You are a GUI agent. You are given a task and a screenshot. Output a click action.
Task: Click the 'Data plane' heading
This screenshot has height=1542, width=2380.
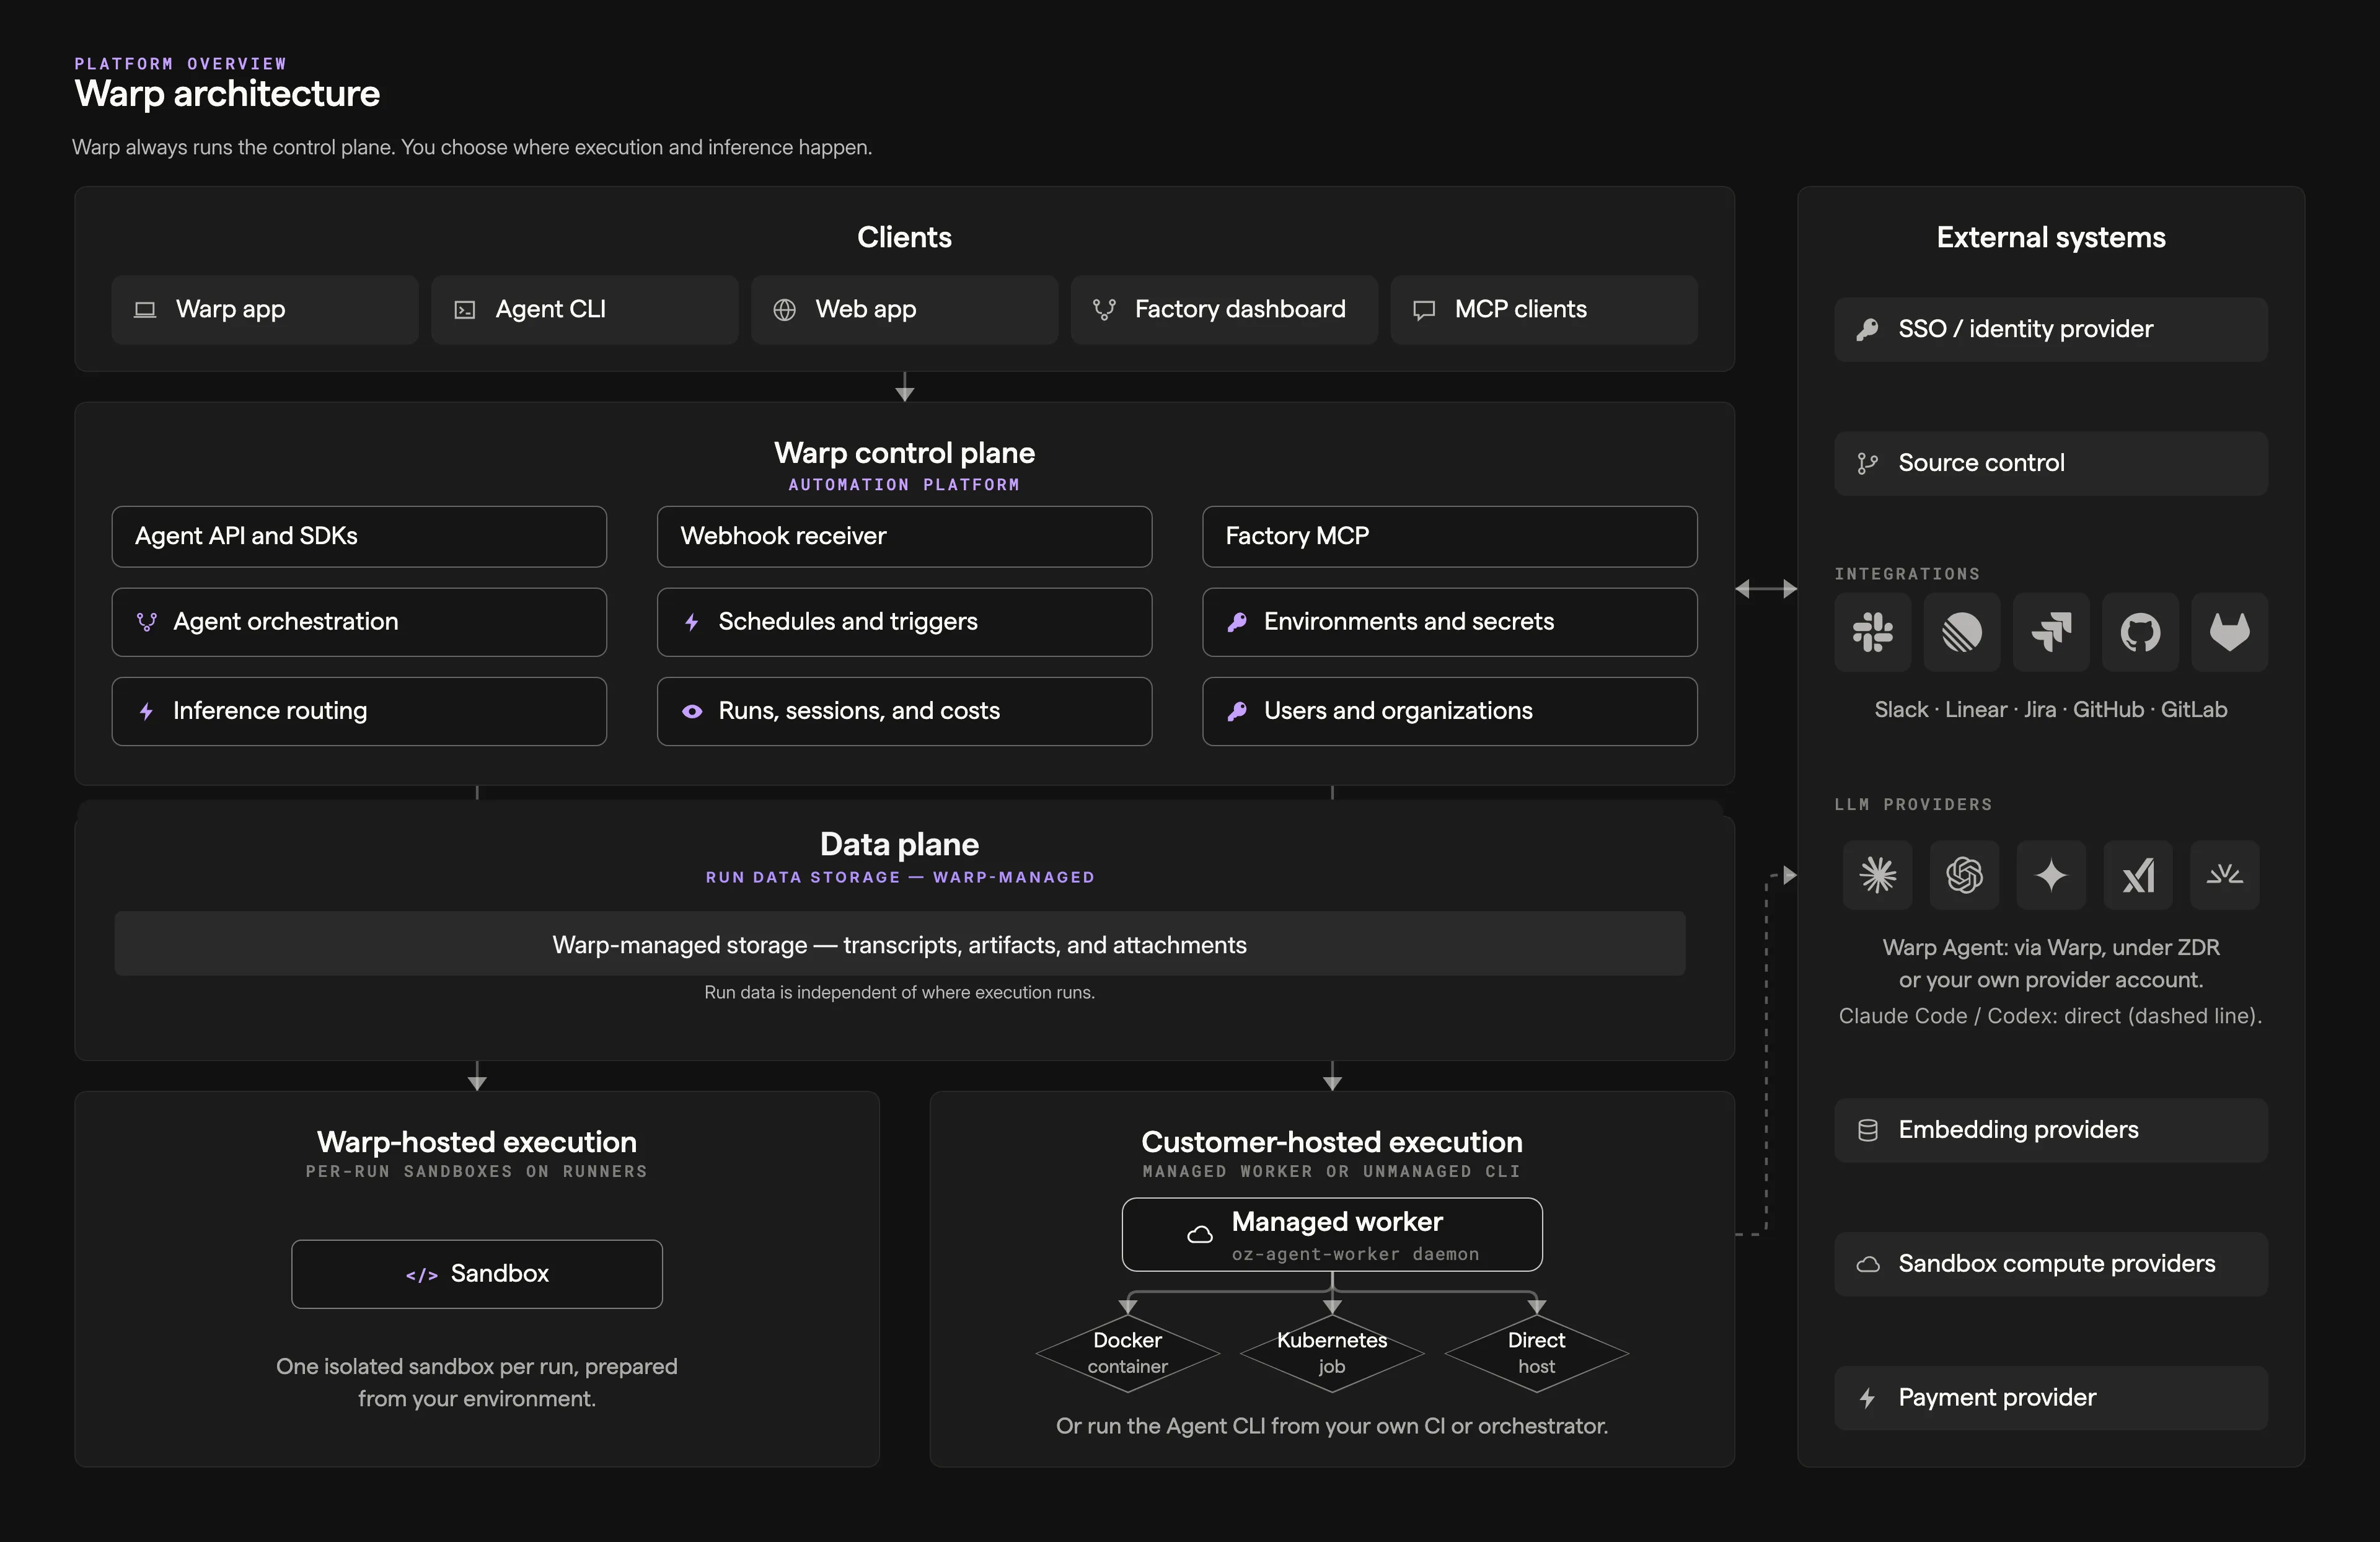[900, 844]
